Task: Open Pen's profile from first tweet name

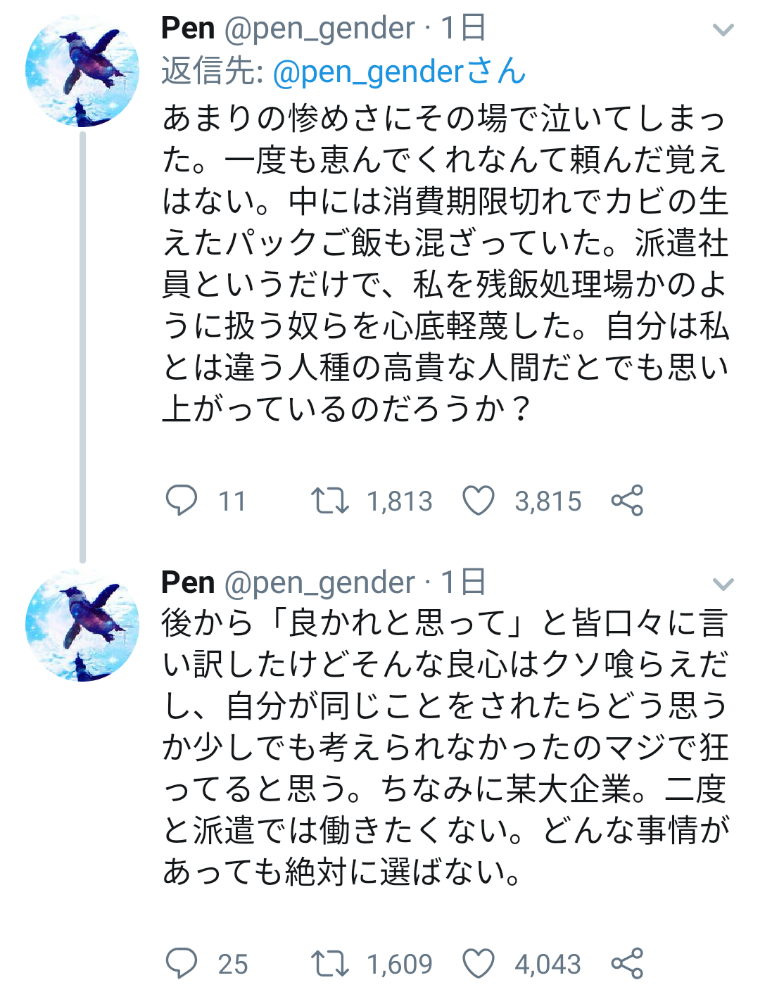Action: (188, 29)
